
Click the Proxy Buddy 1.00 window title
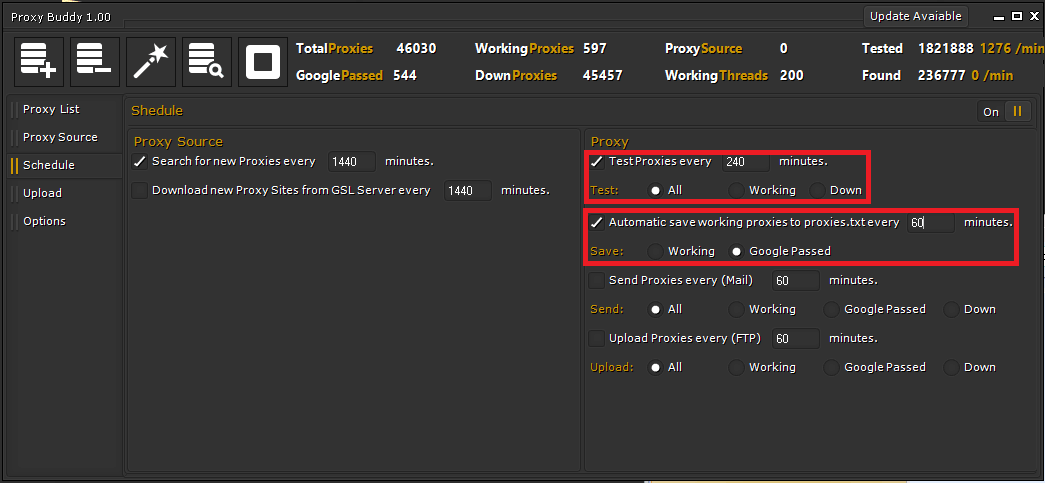pyautogui.click(x=61, y=17)
